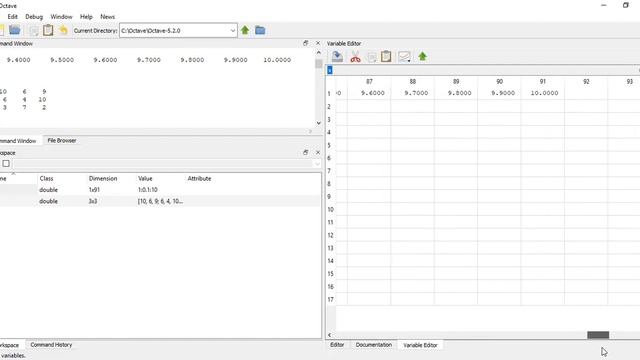Switch to the Command Window tab

coord(18,141)
